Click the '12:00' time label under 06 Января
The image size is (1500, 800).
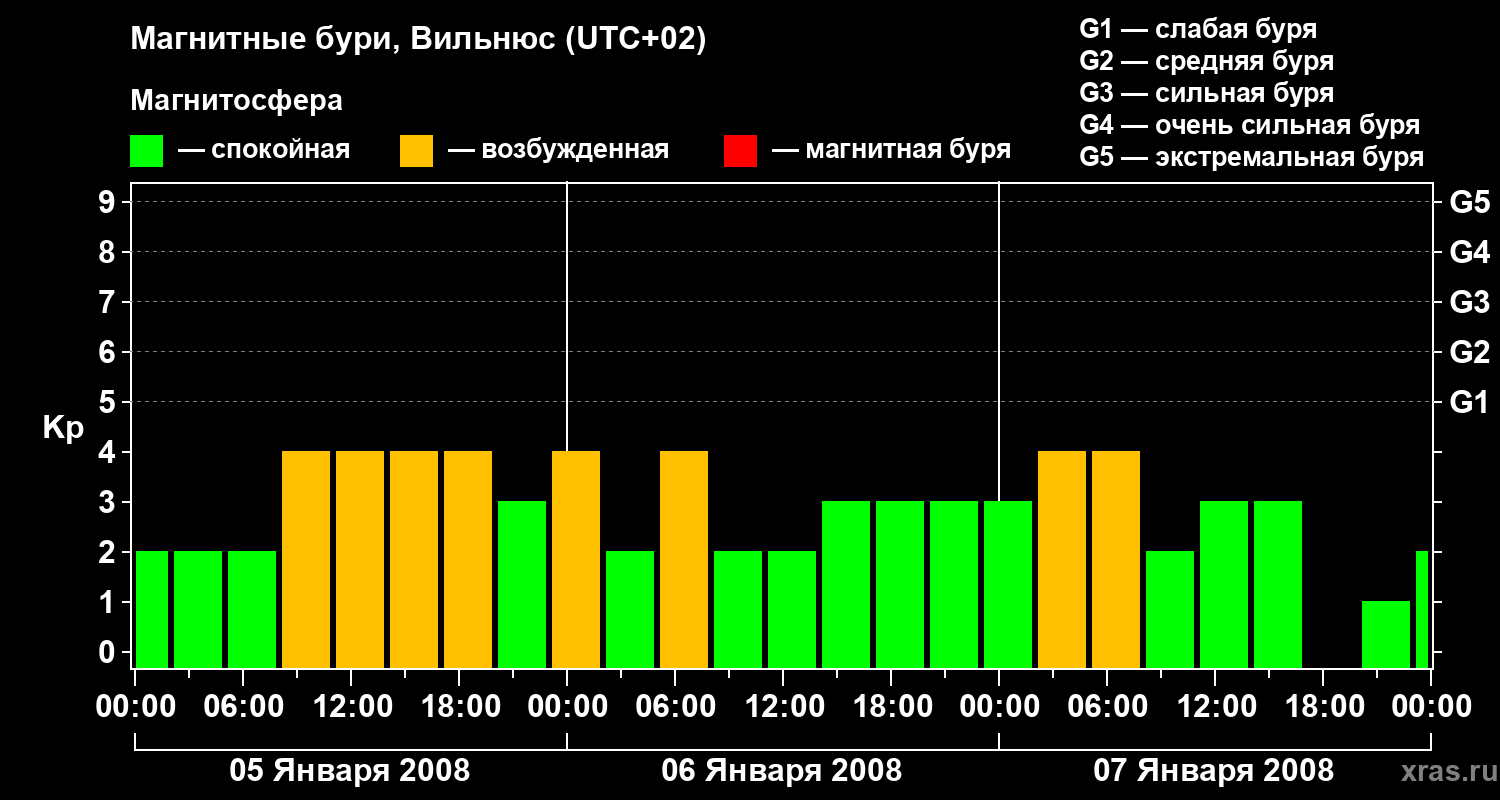tap(783, 707)
